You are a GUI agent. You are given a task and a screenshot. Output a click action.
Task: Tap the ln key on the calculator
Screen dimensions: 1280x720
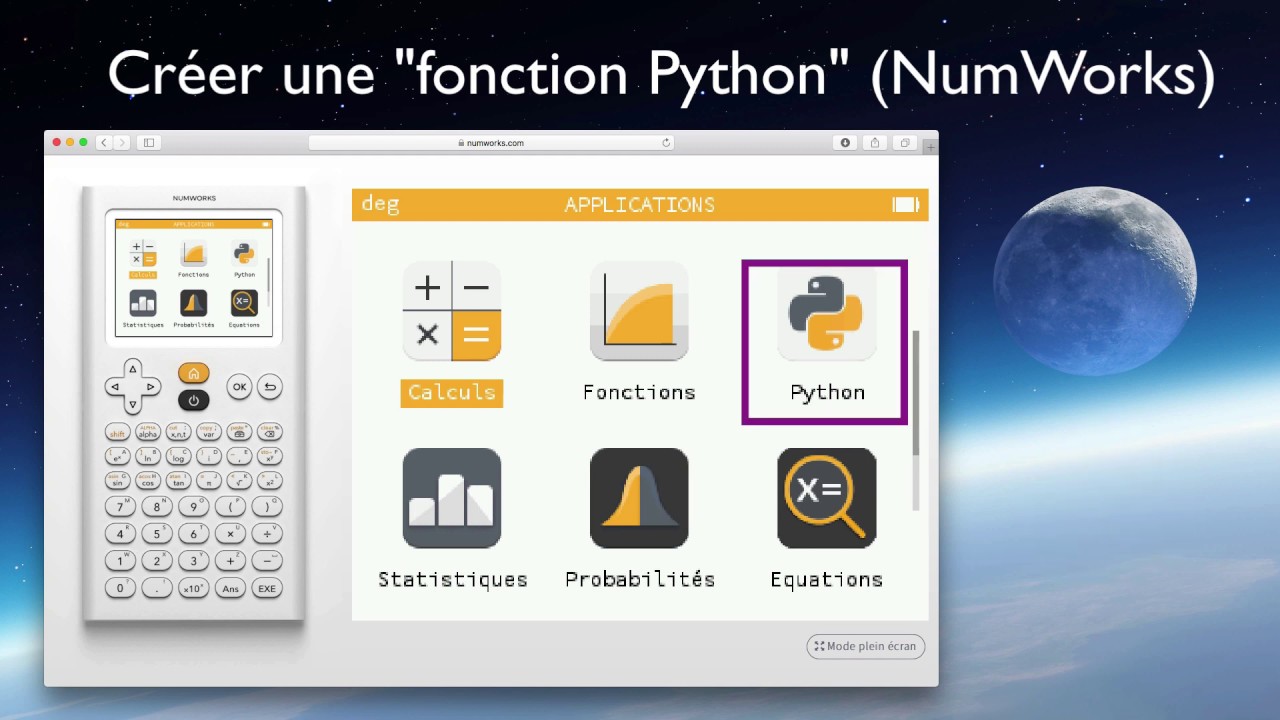(148, 457)
